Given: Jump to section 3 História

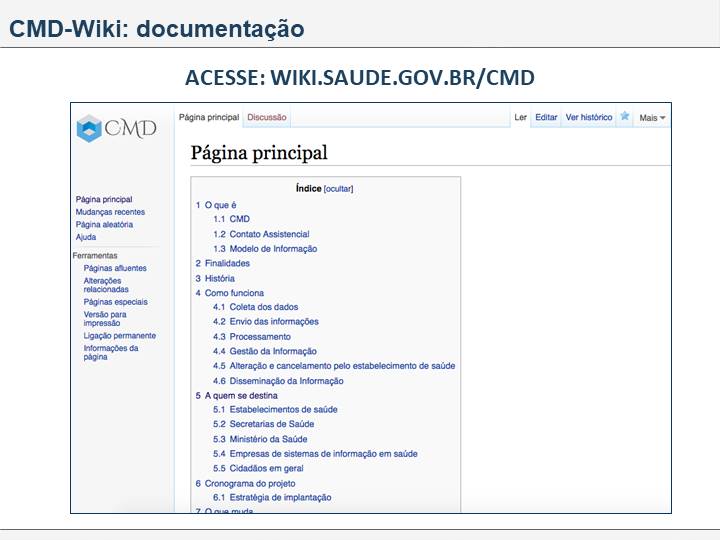Looking at the screenshot, I should (x=215, y=278).
